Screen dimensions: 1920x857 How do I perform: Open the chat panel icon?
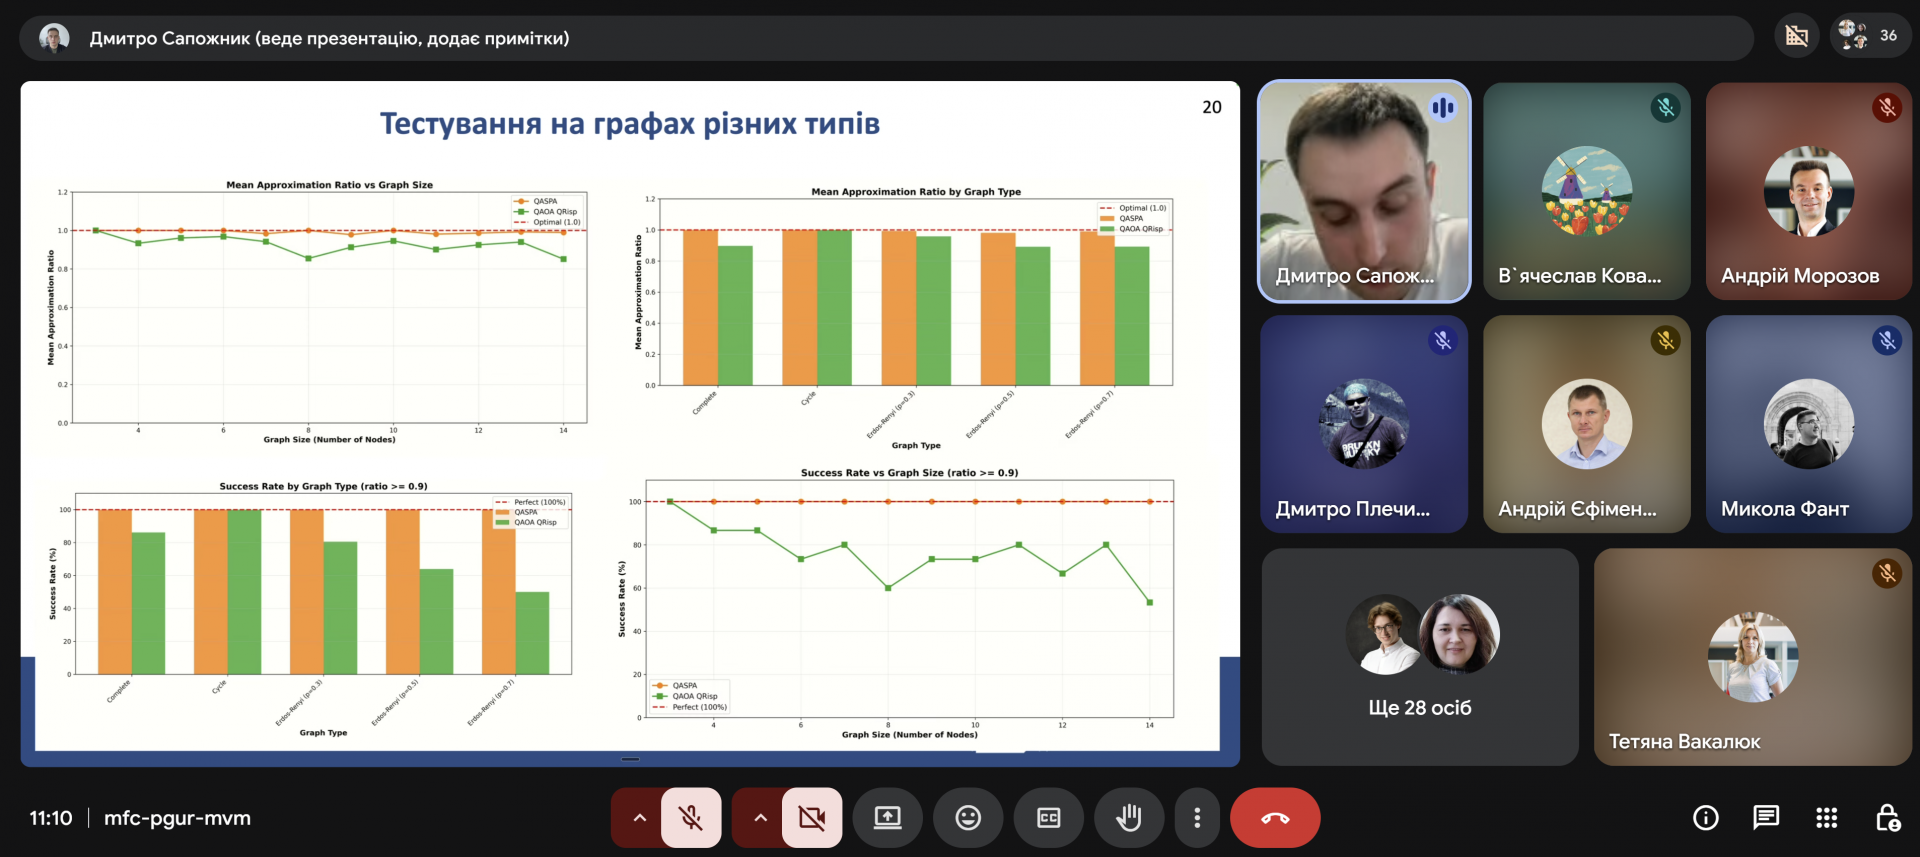coord(1765,818)
